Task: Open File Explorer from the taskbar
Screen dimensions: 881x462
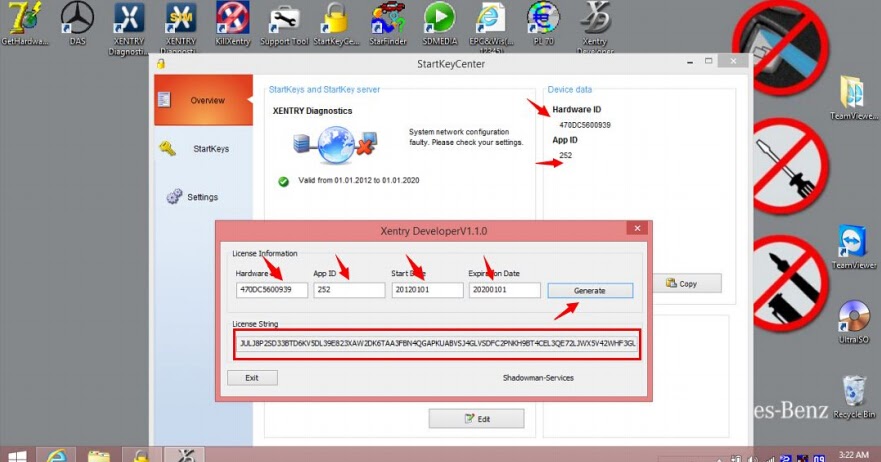Action: pyautogui.click(x=99, y=455)
